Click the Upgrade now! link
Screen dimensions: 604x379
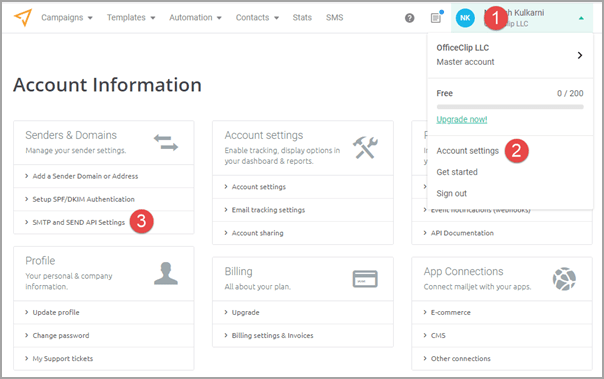pos(461,119)
